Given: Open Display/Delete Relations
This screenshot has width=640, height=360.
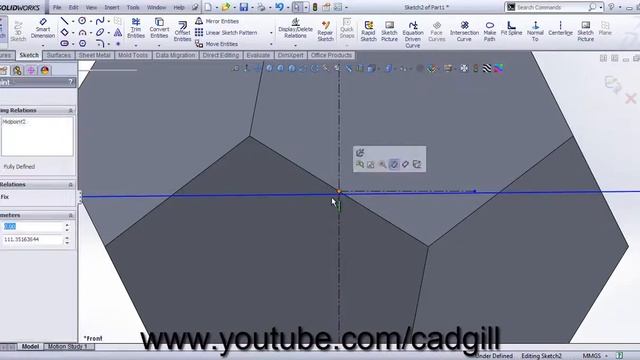Looking at the screenshot, I should [295, 28].
